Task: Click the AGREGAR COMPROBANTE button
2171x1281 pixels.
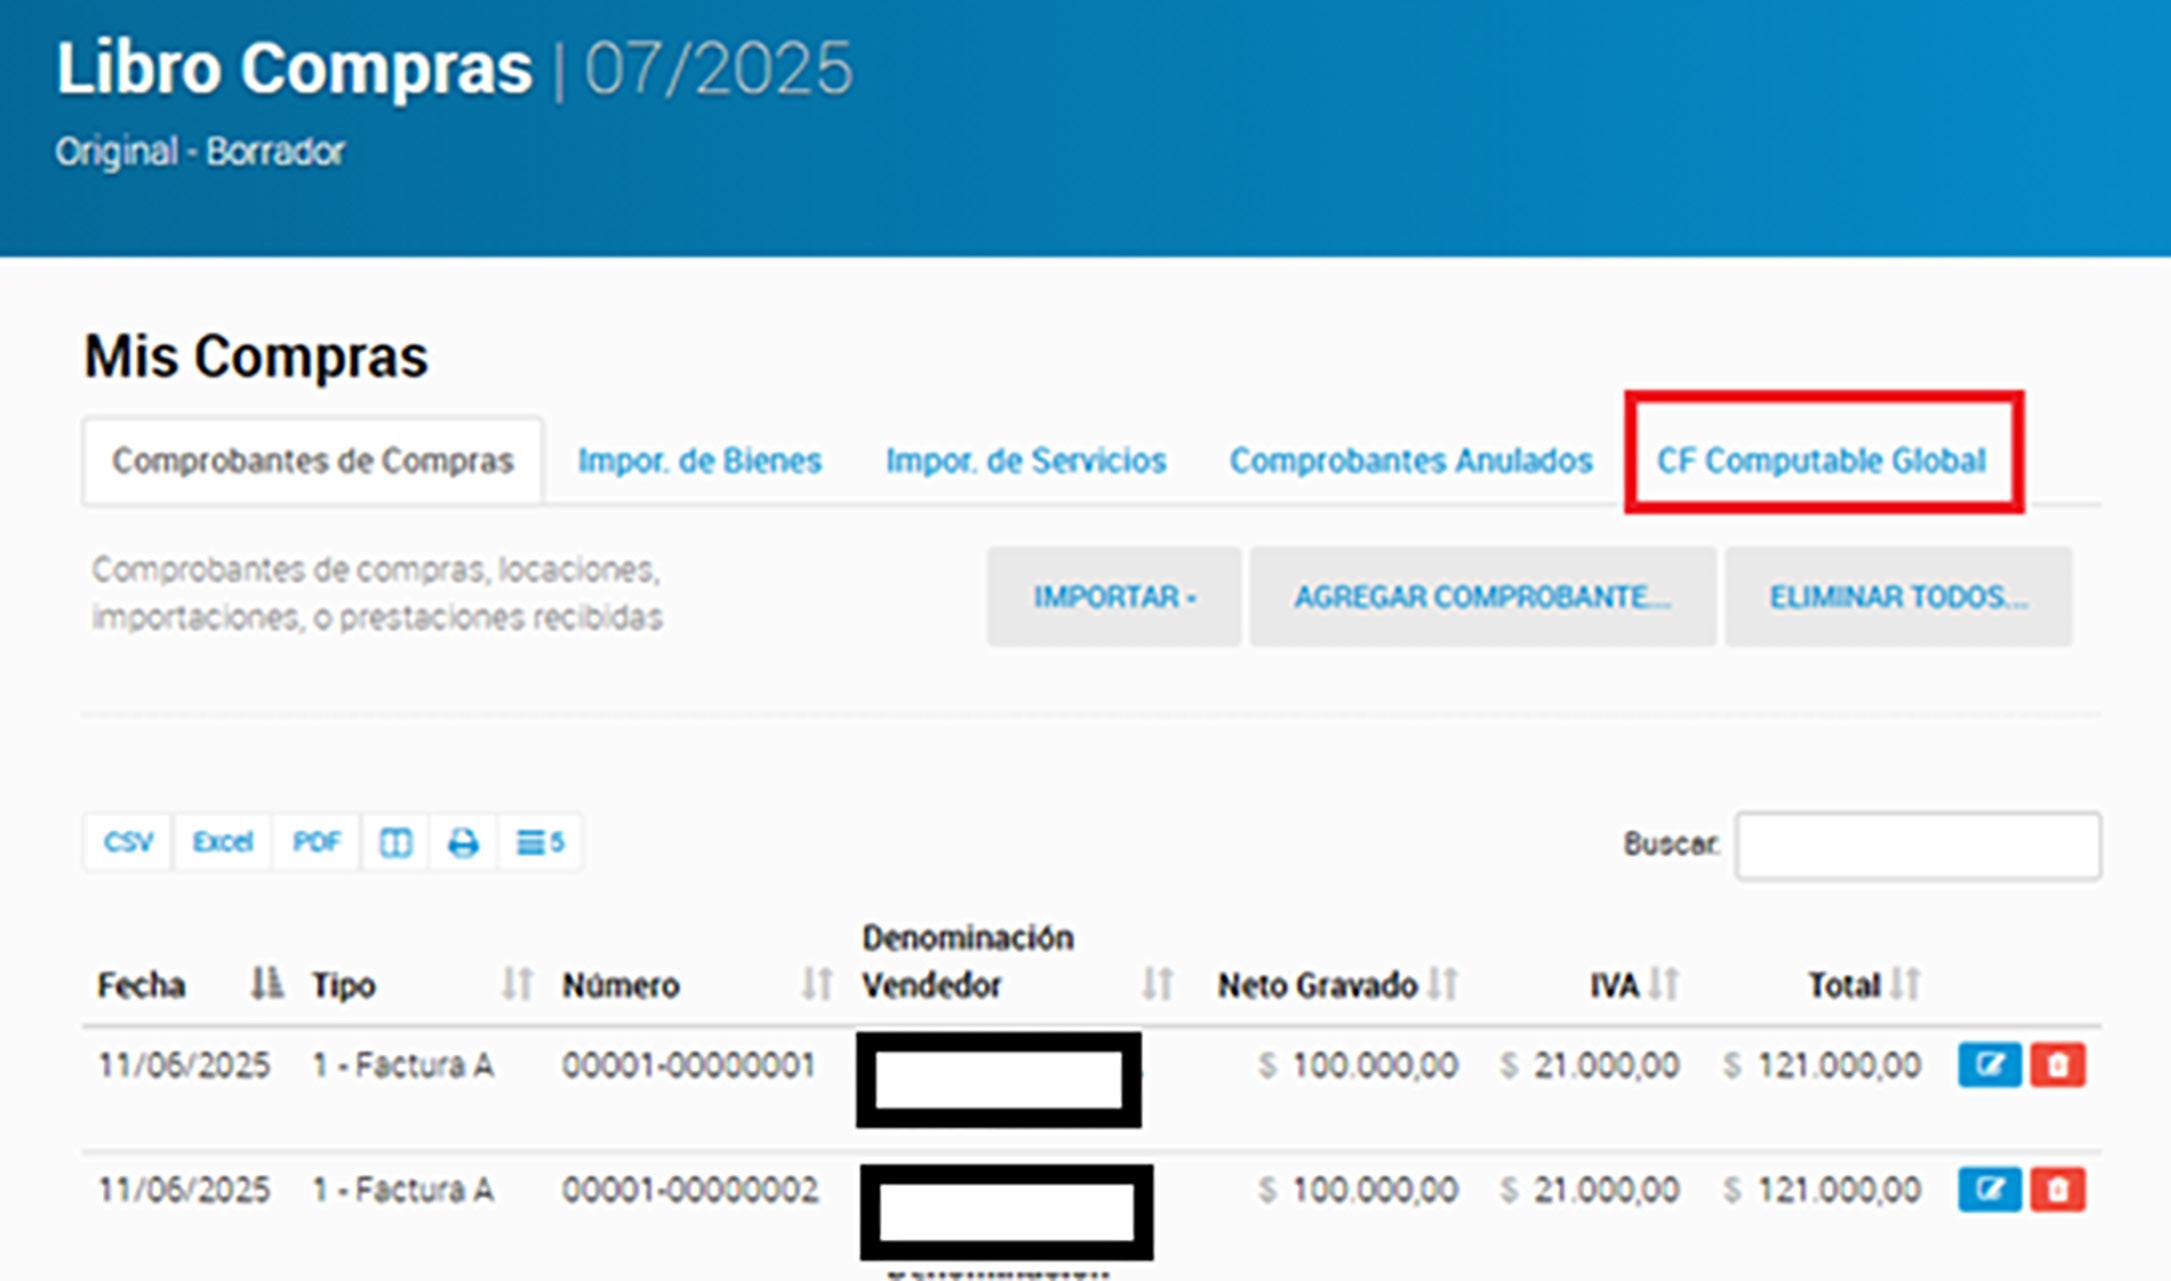Action: pyautogui.click(x=1482, y=597)
